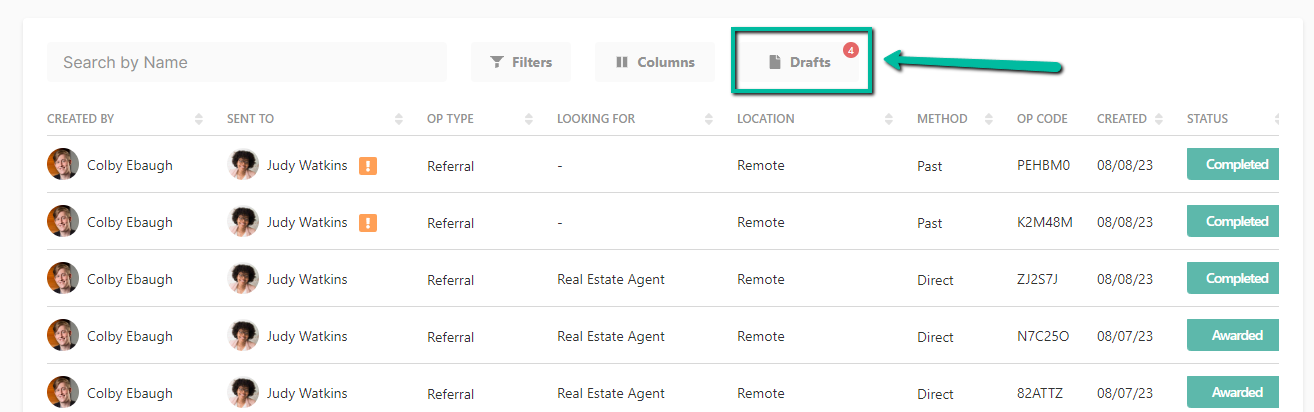Click Colby Ebaugh name in PEHBM0 row

(x=130, y=165)
